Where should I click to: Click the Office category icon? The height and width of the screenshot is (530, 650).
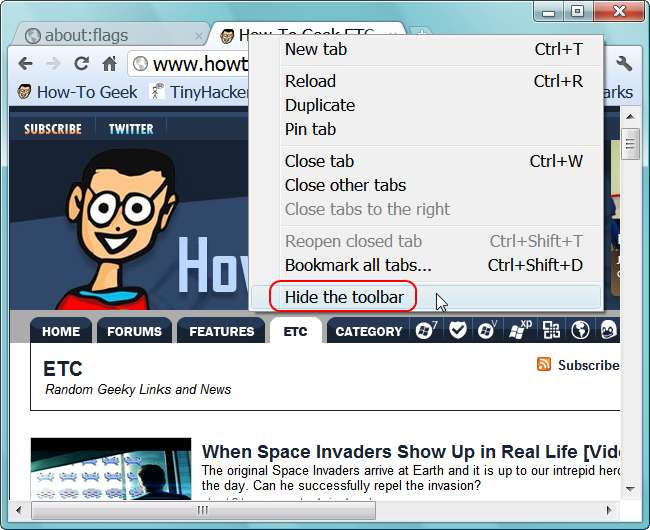(551, 330)
